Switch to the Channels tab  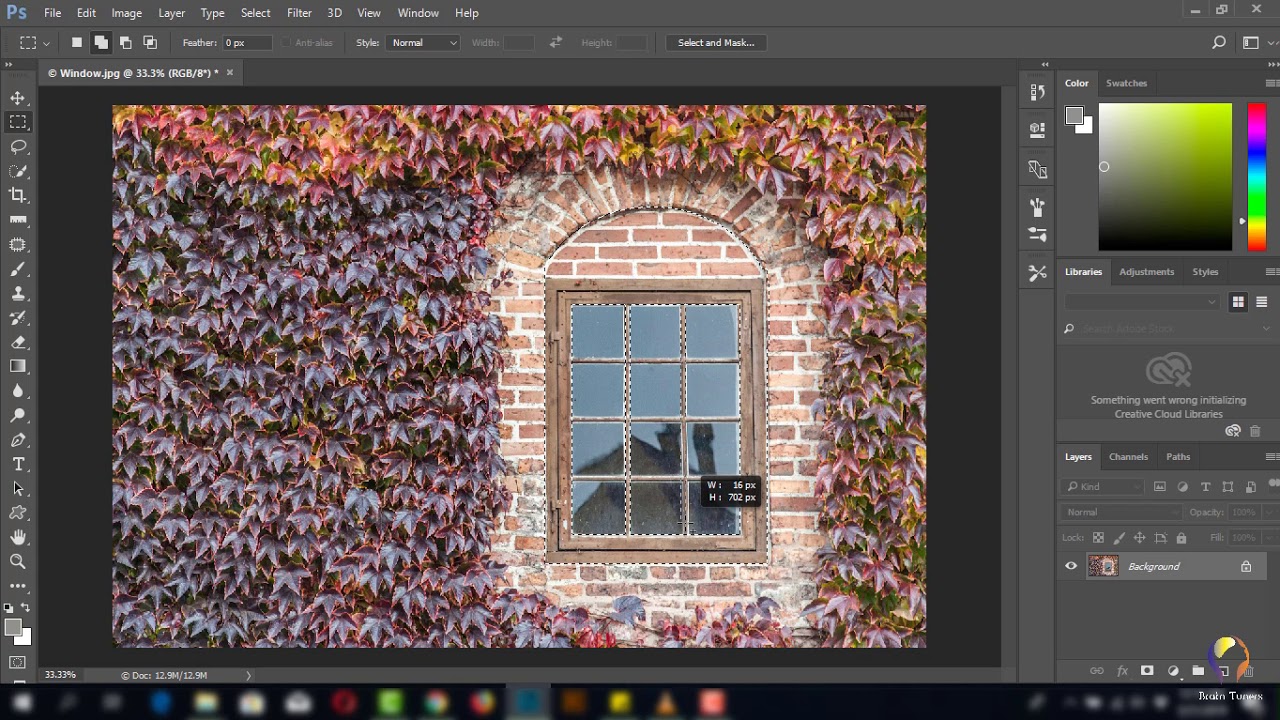coord(1128,457)
